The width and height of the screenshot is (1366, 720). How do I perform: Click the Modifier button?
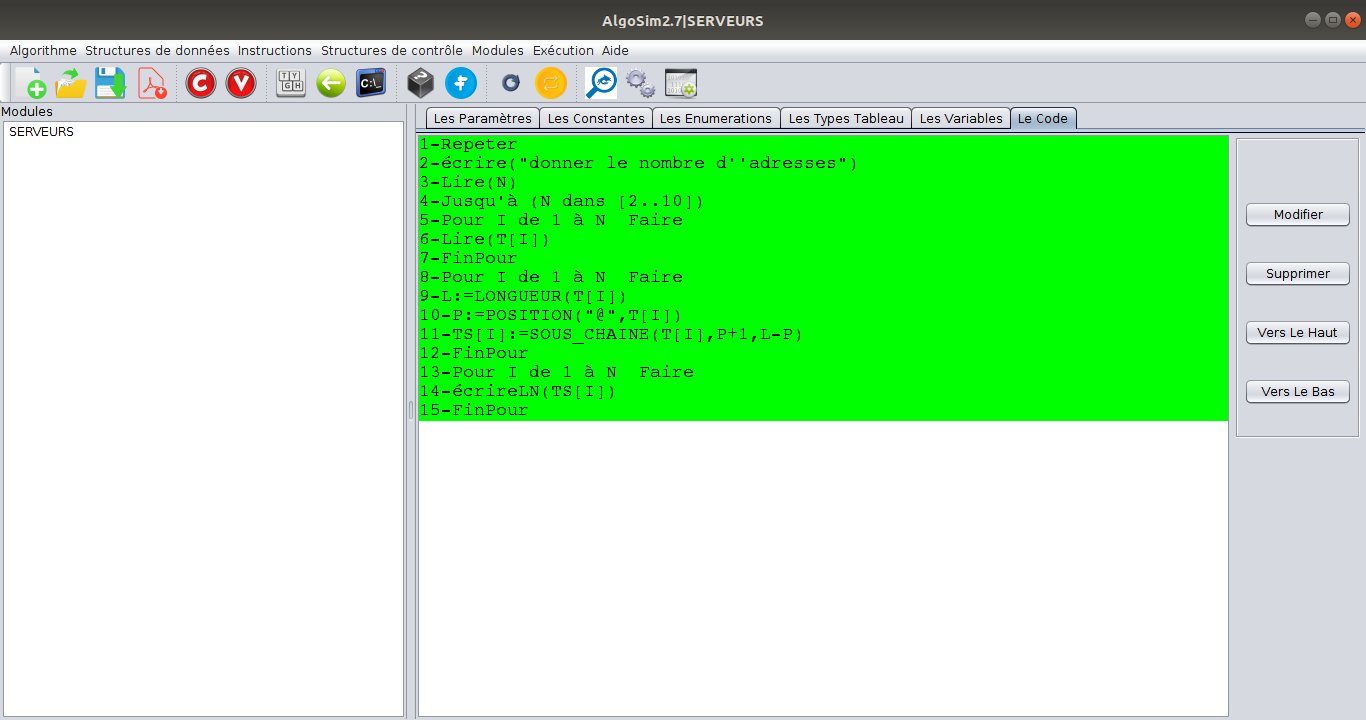[1298, 215]
